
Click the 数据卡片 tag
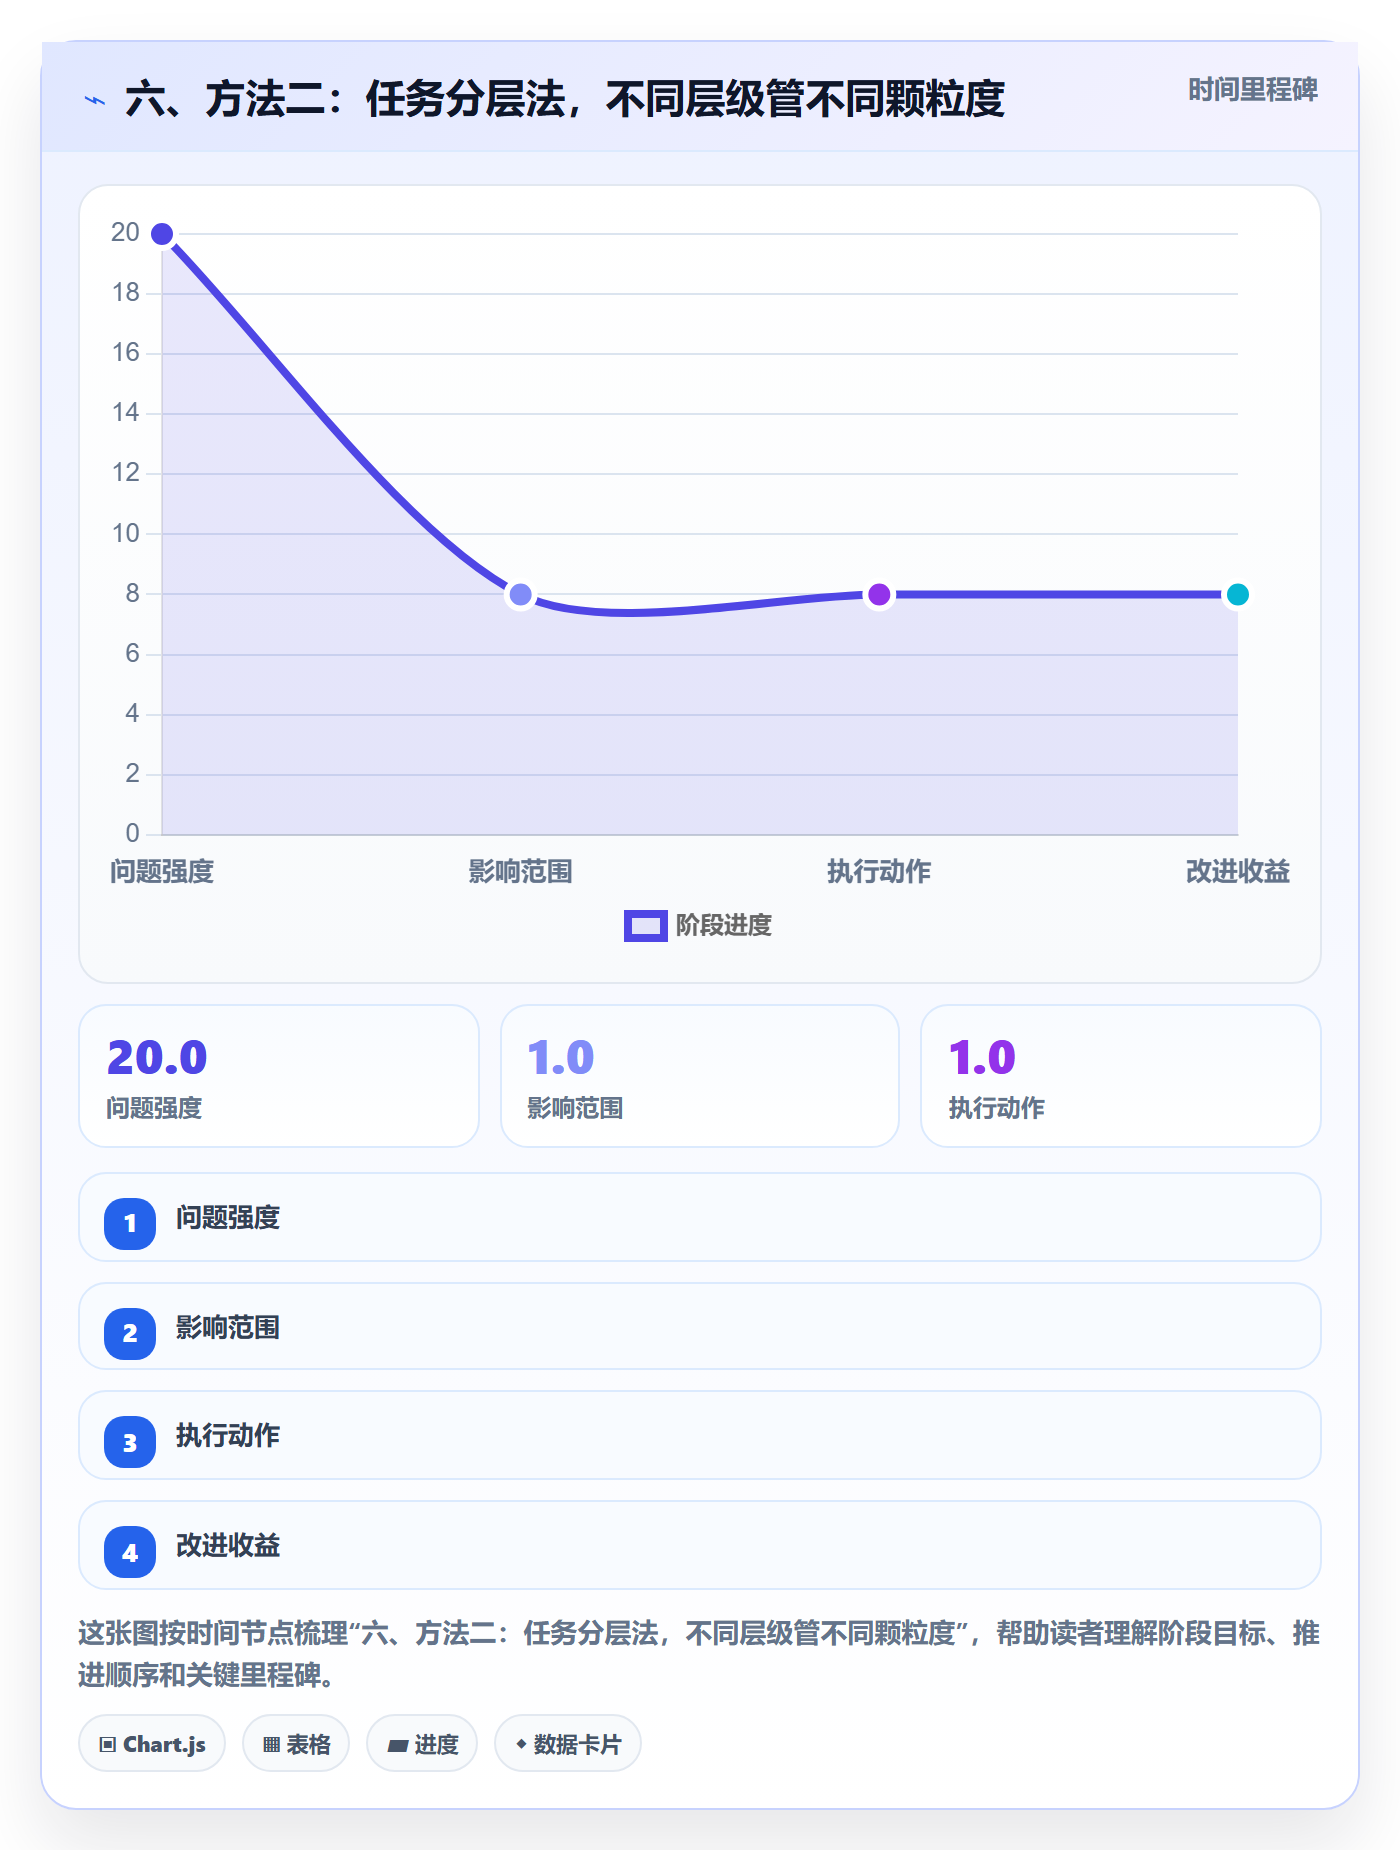tap(568, 1744)
